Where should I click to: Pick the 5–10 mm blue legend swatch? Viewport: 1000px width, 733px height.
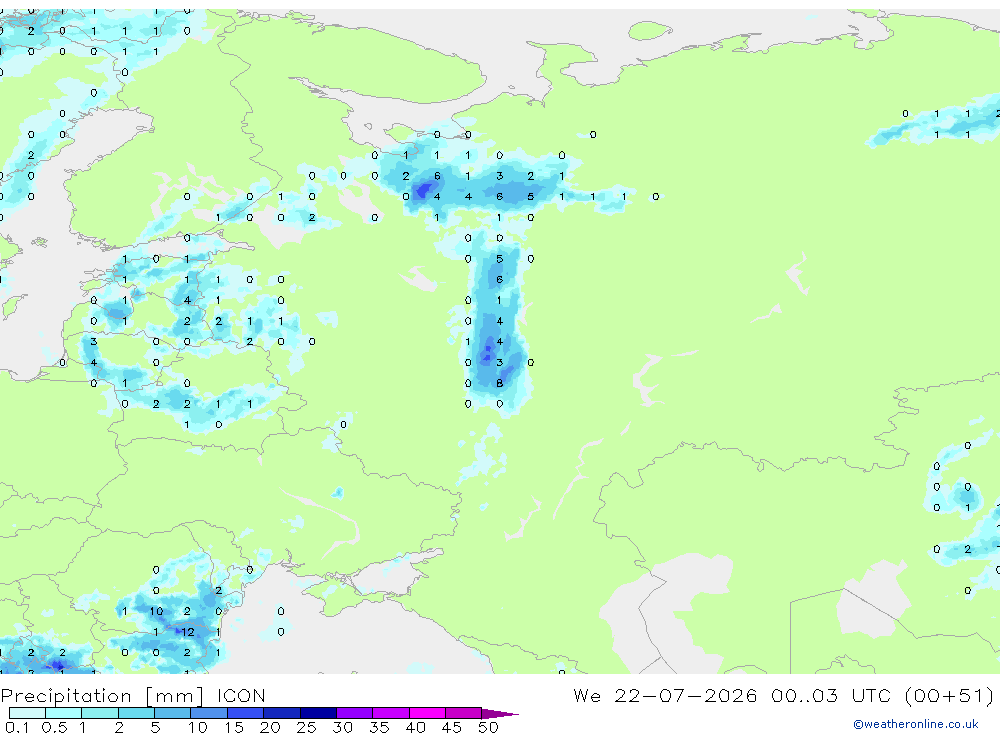tap(172, 713)
